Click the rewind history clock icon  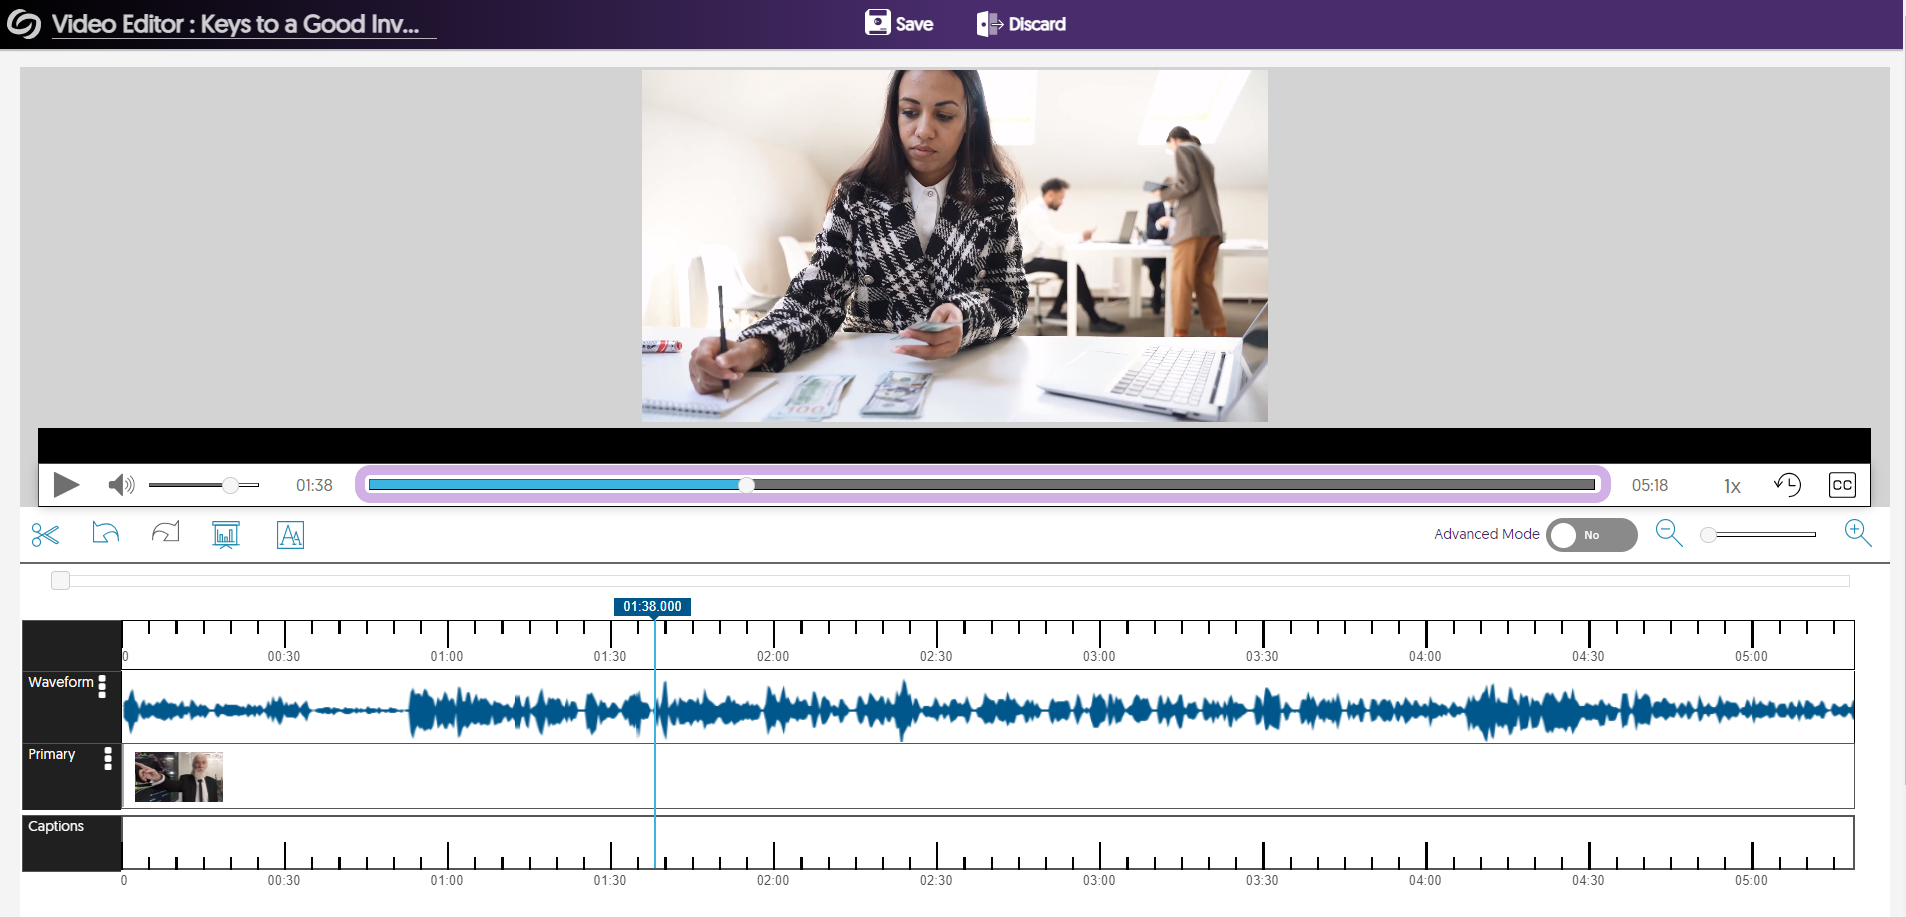[1787, 485]
